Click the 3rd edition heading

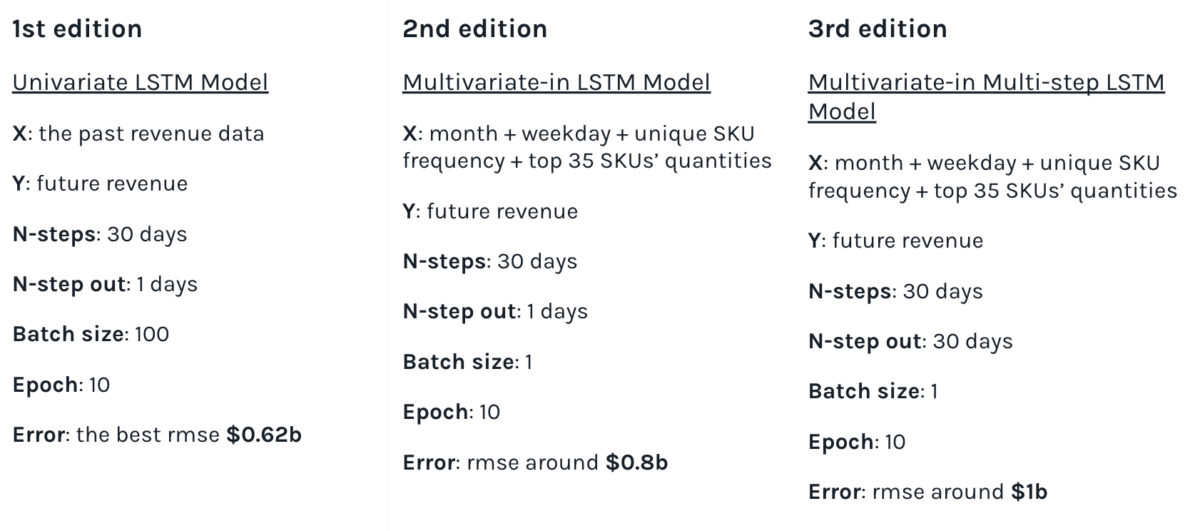pos(877,30)
